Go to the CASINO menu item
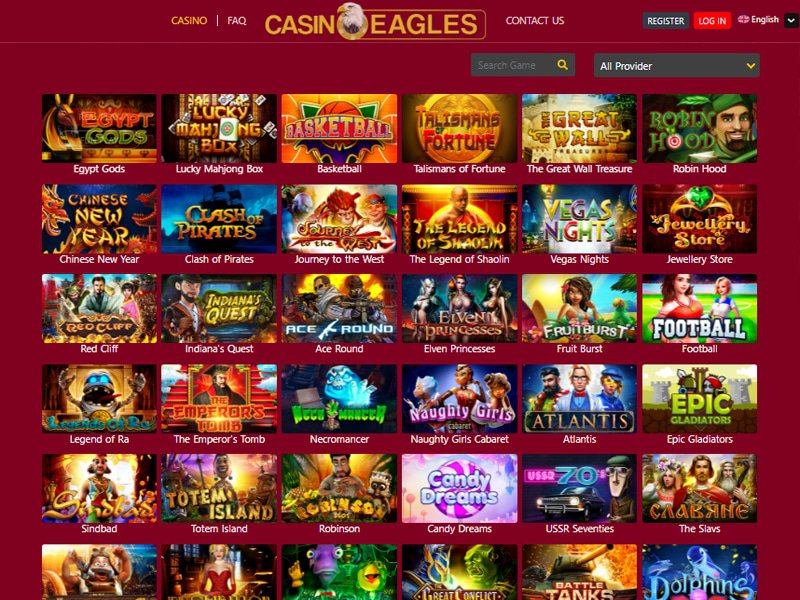 [189, 20]
